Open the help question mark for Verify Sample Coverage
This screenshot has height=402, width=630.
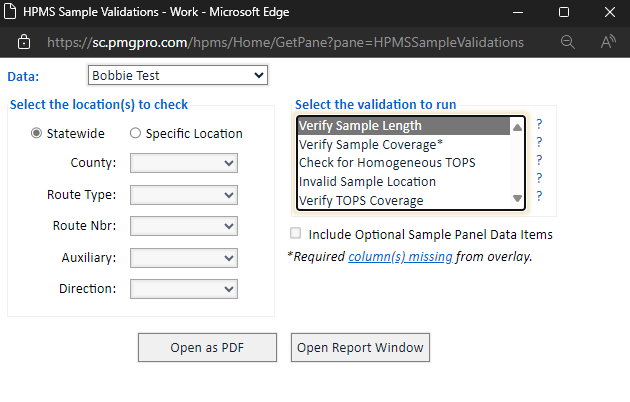click(x=539, y=142)
